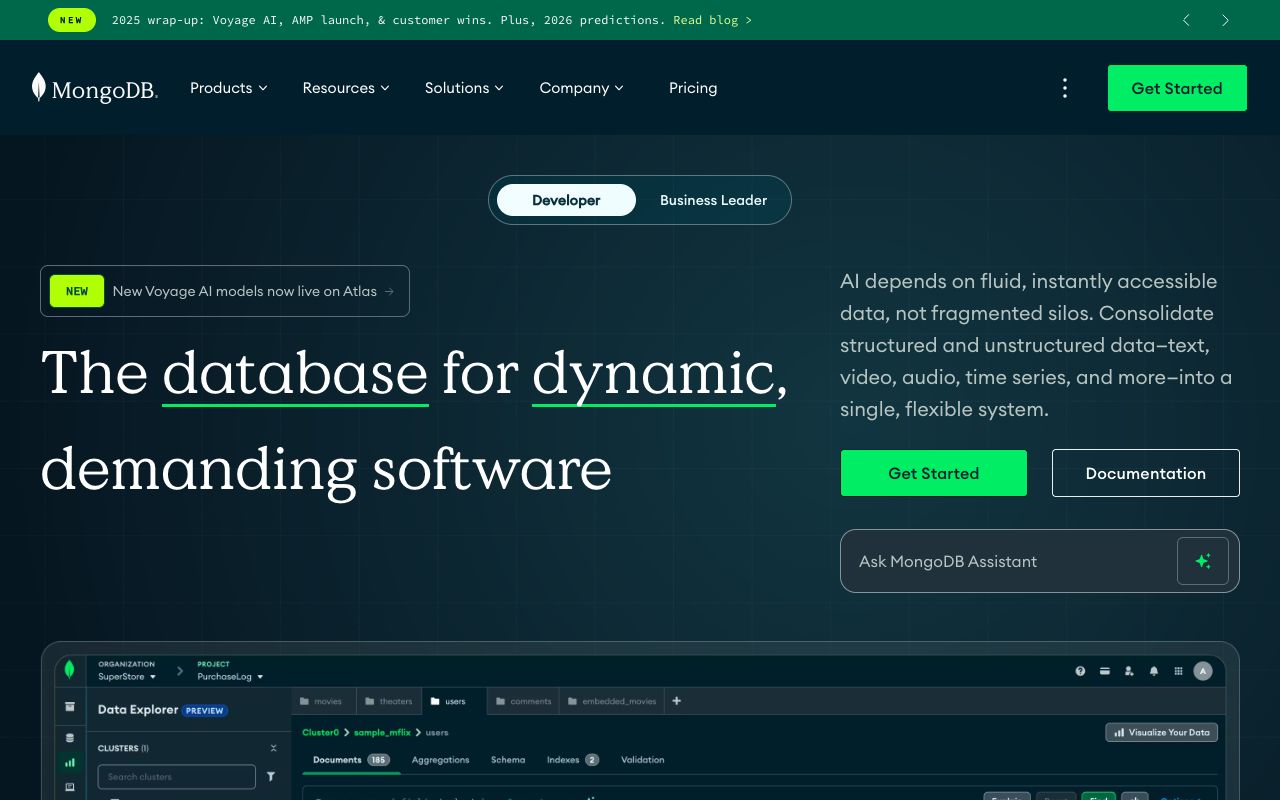
Task: Open the Company dropdown menu
Action: tap(581, 88)
